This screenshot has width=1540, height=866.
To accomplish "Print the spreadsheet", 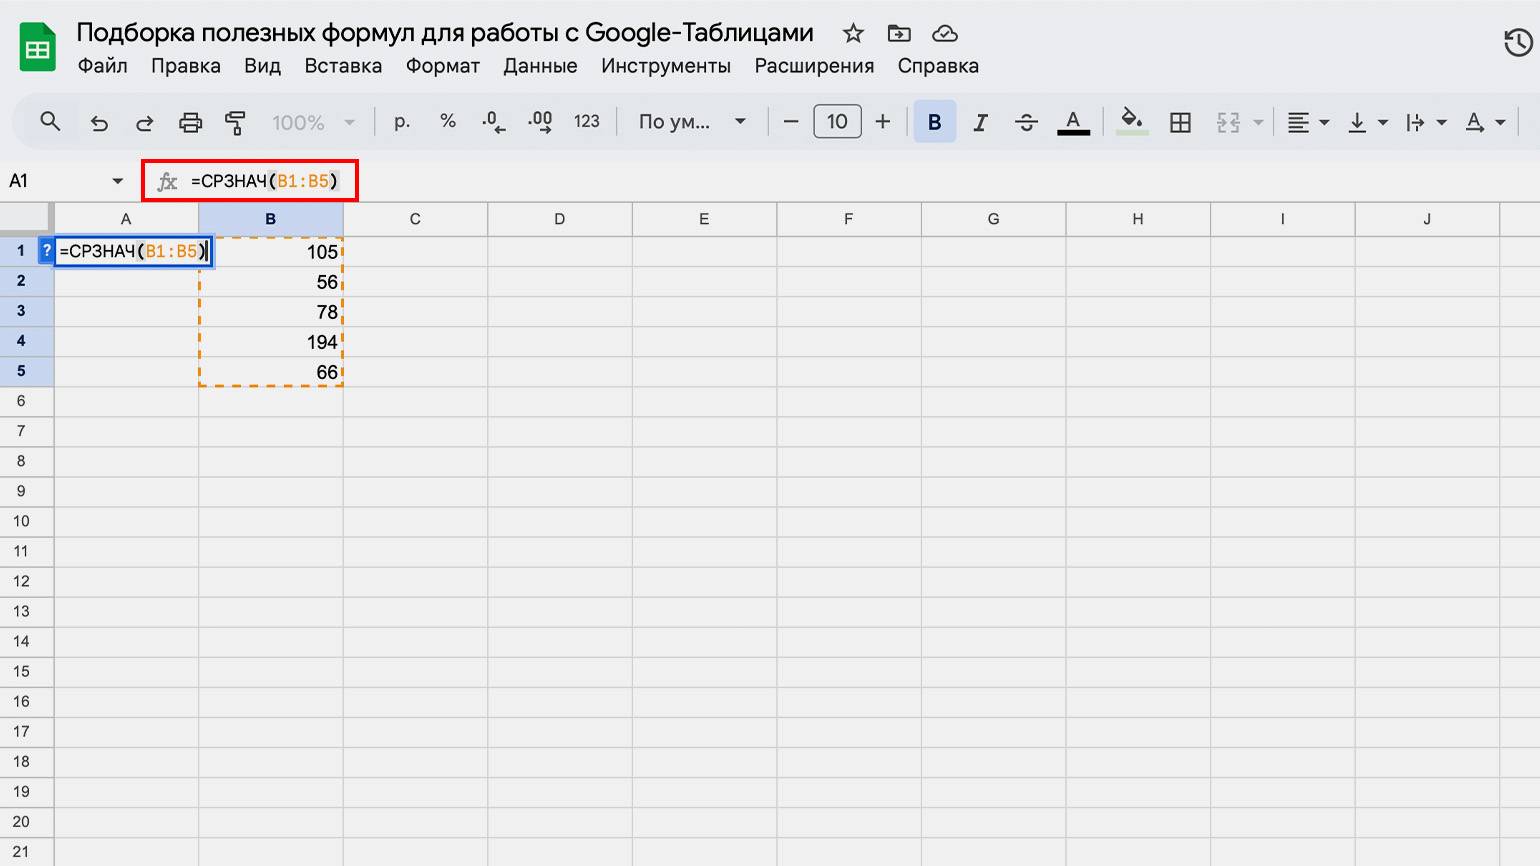I will [190, 122].
